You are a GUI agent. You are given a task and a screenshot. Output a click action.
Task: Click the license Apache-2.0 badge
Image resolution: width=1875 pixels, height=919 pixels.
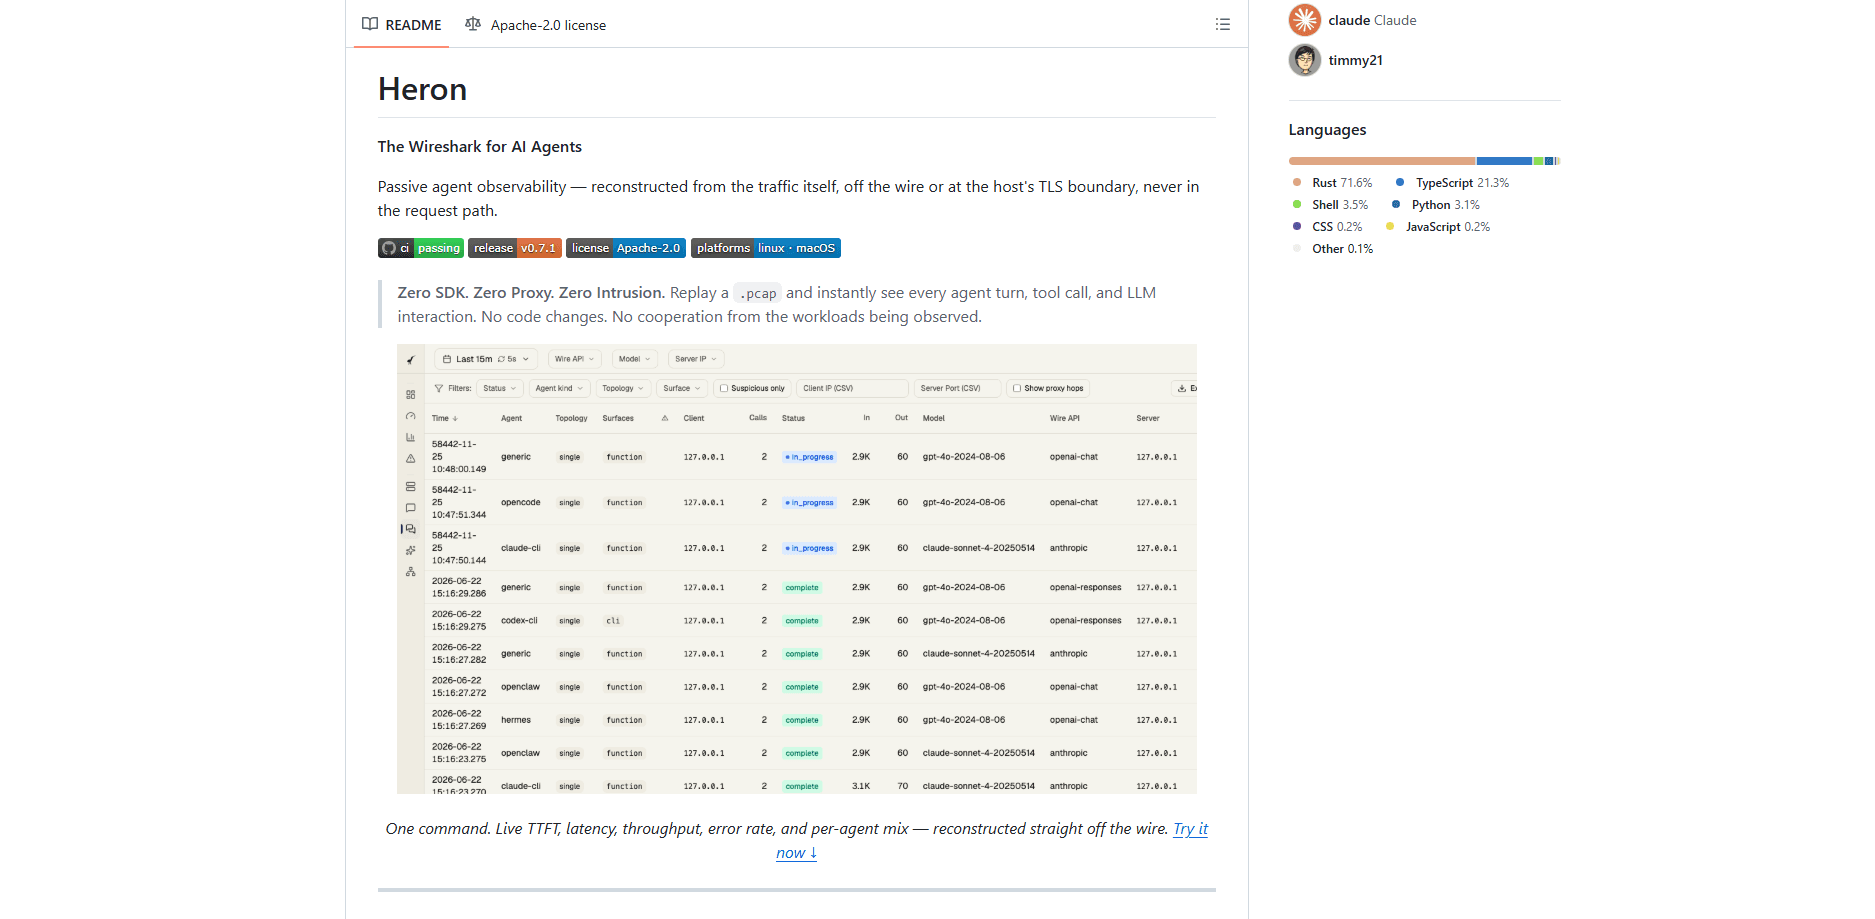(x=626, y=248)
